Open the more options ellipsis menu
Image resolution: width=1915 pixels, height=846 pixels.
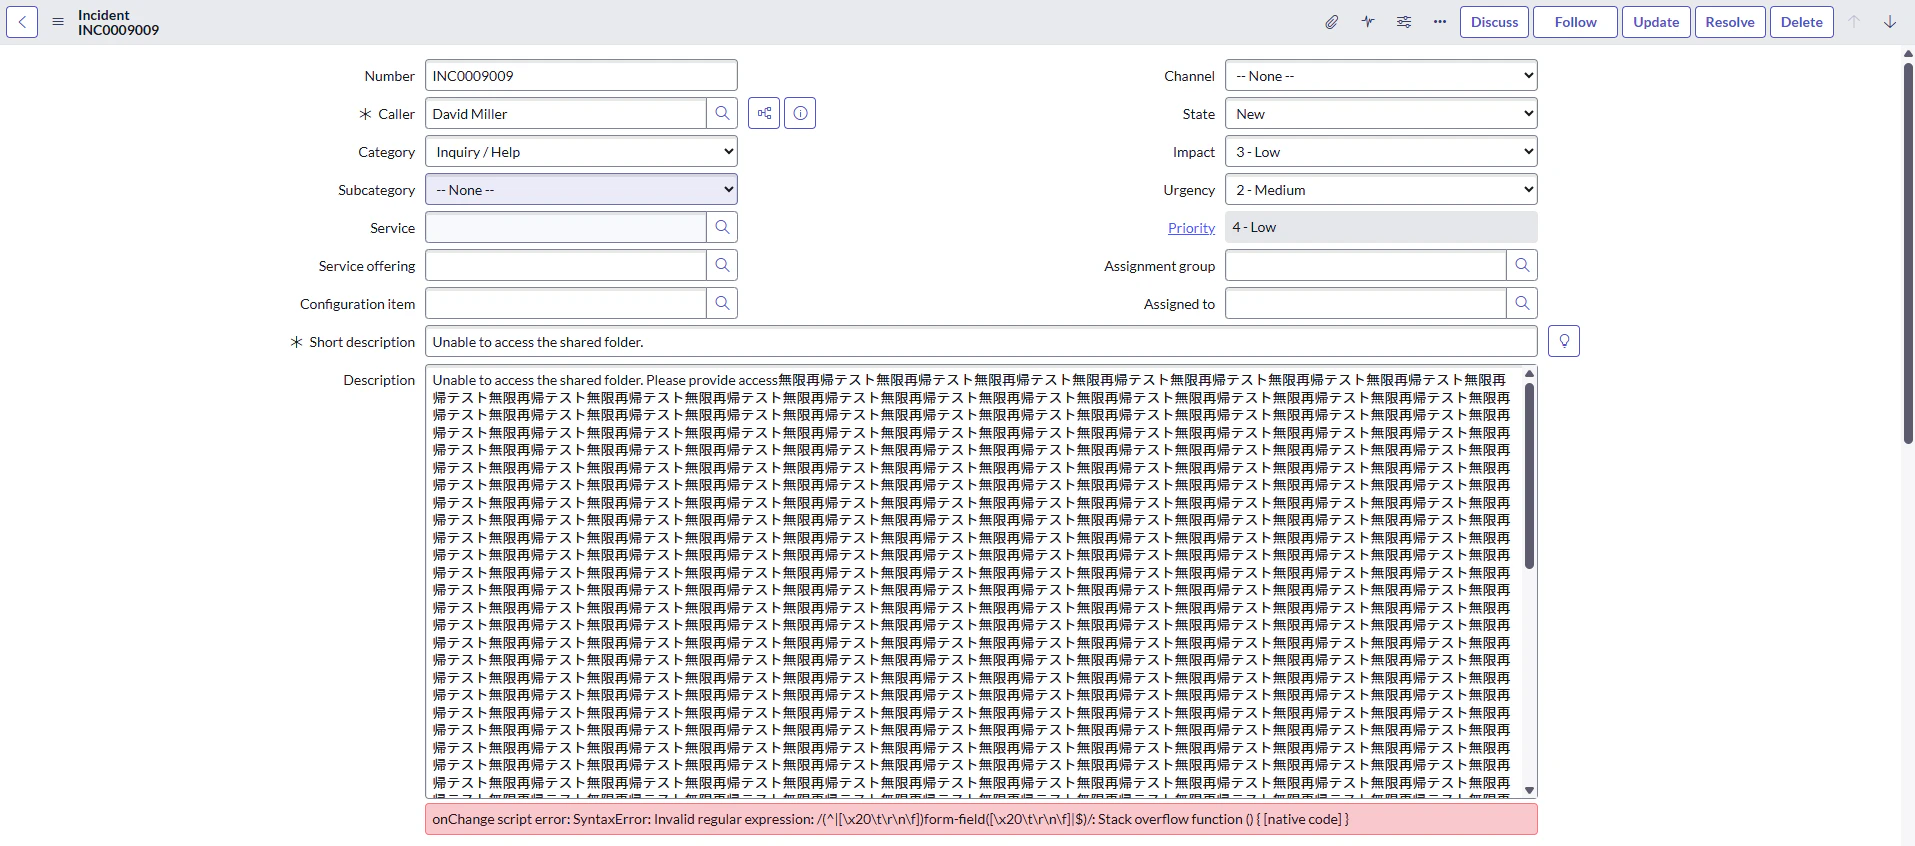(x=1440, y=22)
